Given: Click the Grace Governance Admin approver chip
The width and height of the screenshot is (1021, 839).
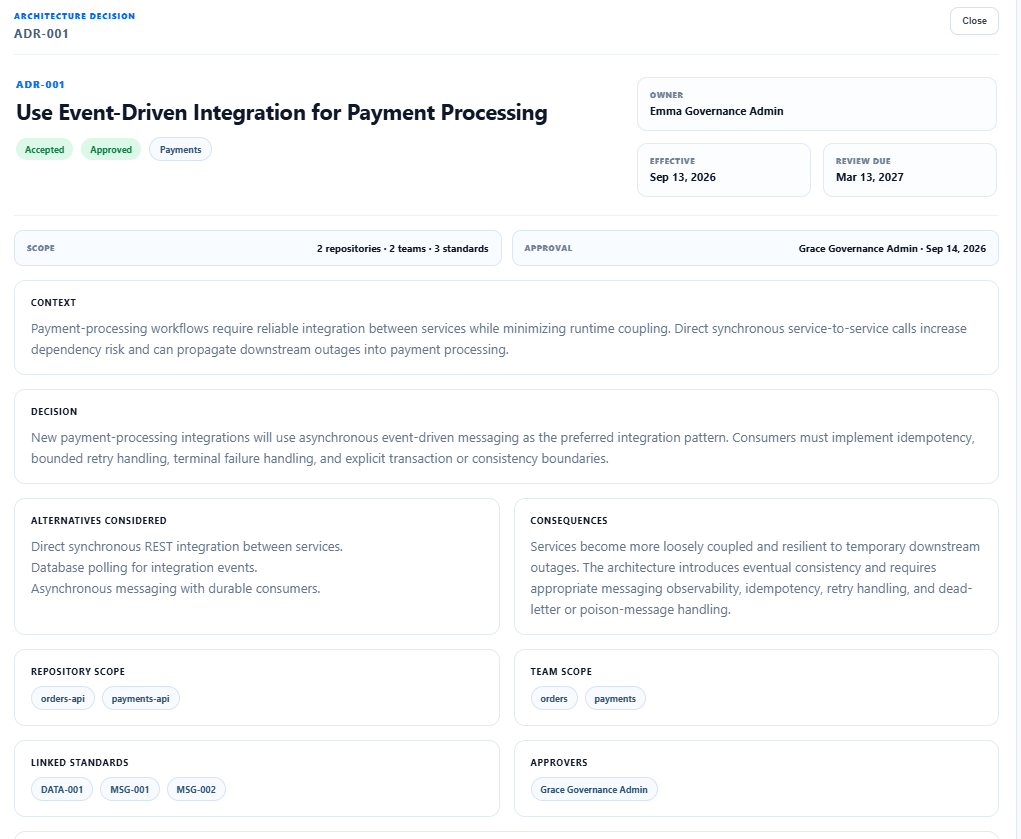Looking at the screenshot, I should [594, 789].
